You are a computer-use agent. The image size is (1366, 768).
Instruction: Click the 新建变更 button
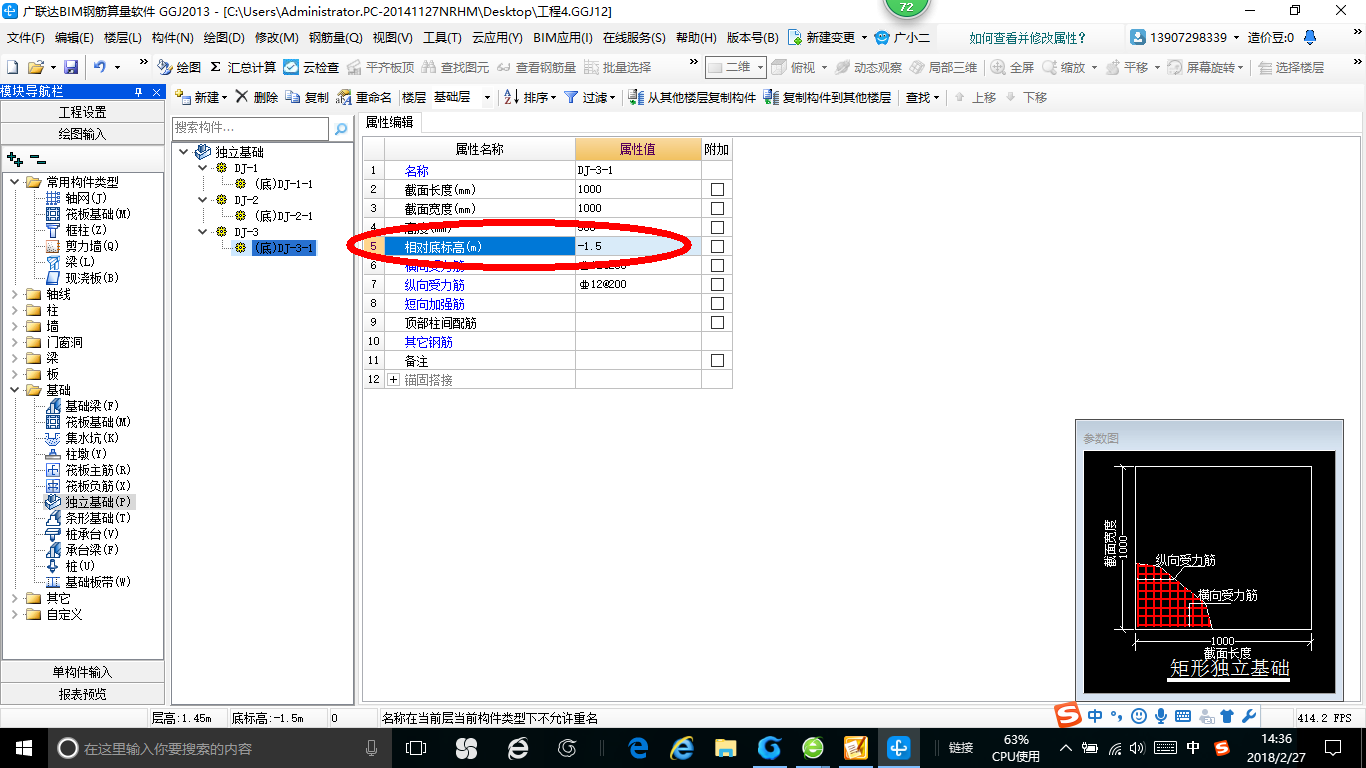tap(828, 37)
